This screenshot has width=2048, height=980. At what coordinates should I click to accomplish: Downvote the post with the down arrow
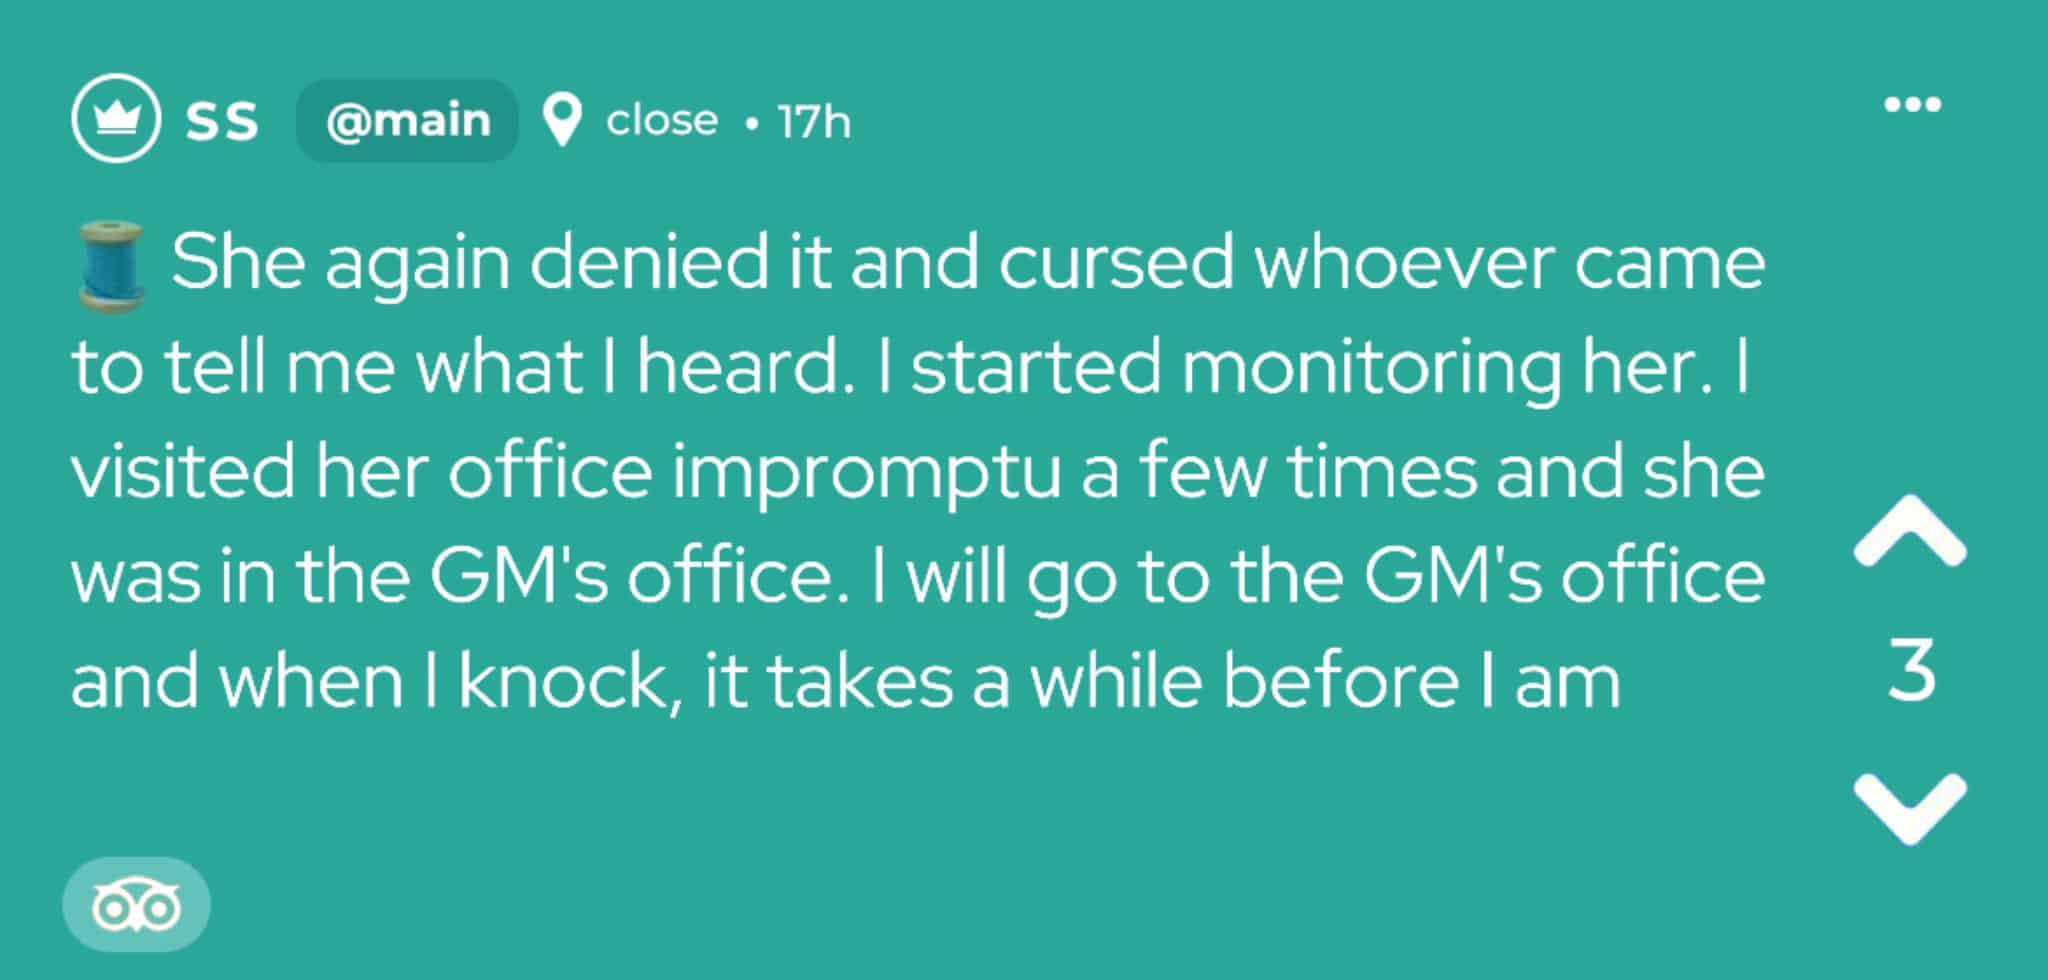(1909, 808)
